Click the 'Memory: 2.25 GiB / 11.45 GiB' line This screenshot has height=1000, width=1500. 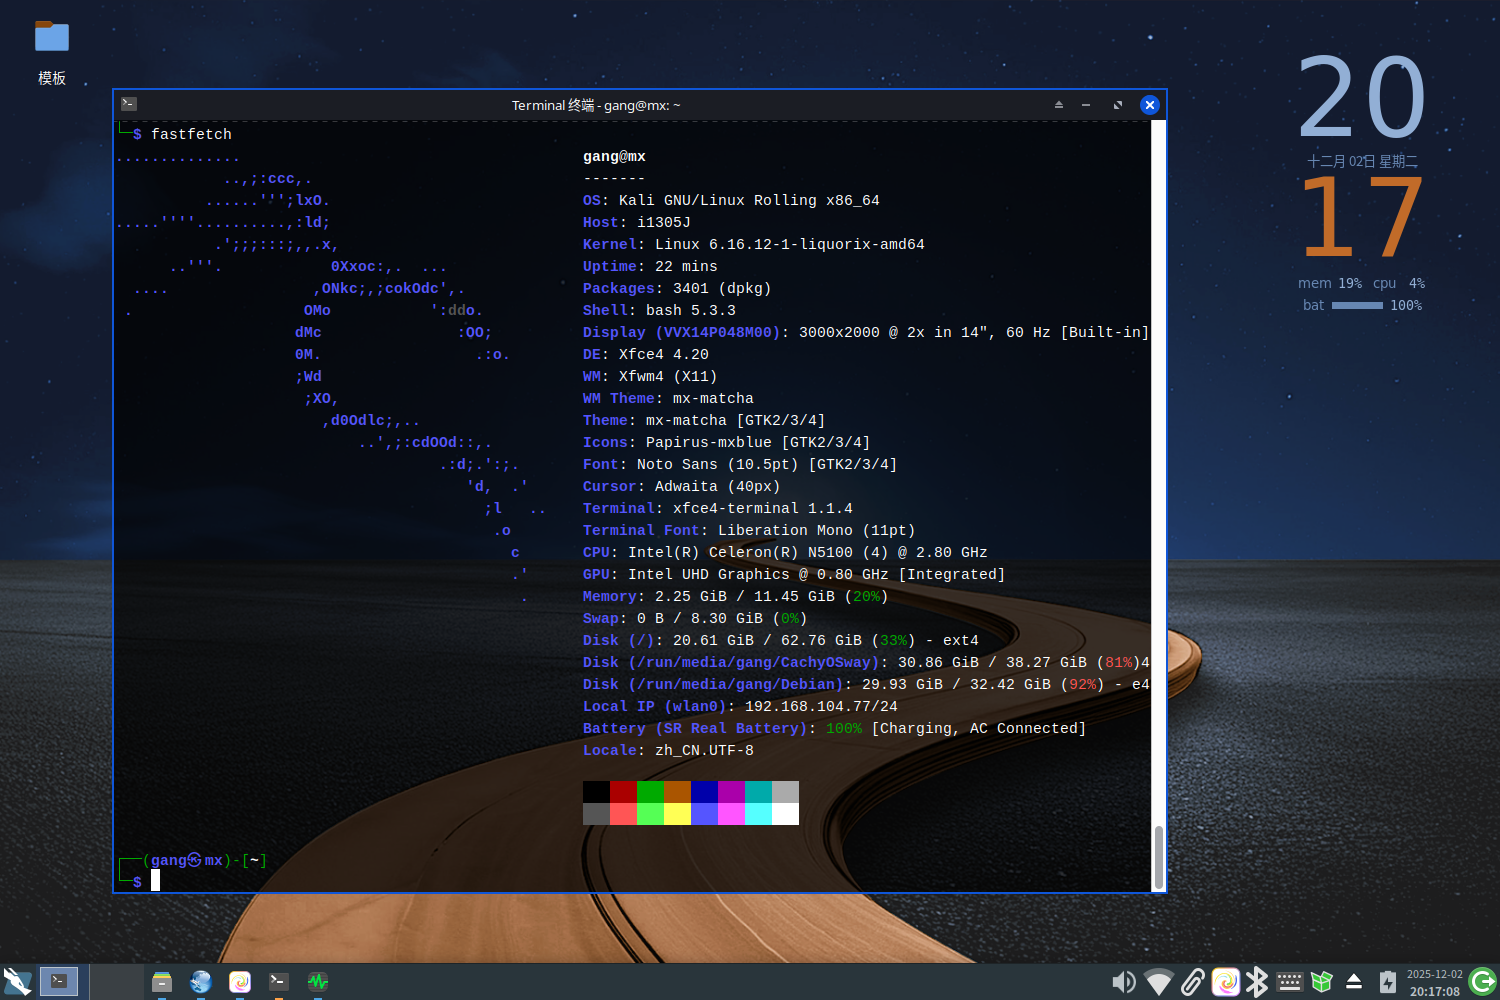tap(736, 597)
